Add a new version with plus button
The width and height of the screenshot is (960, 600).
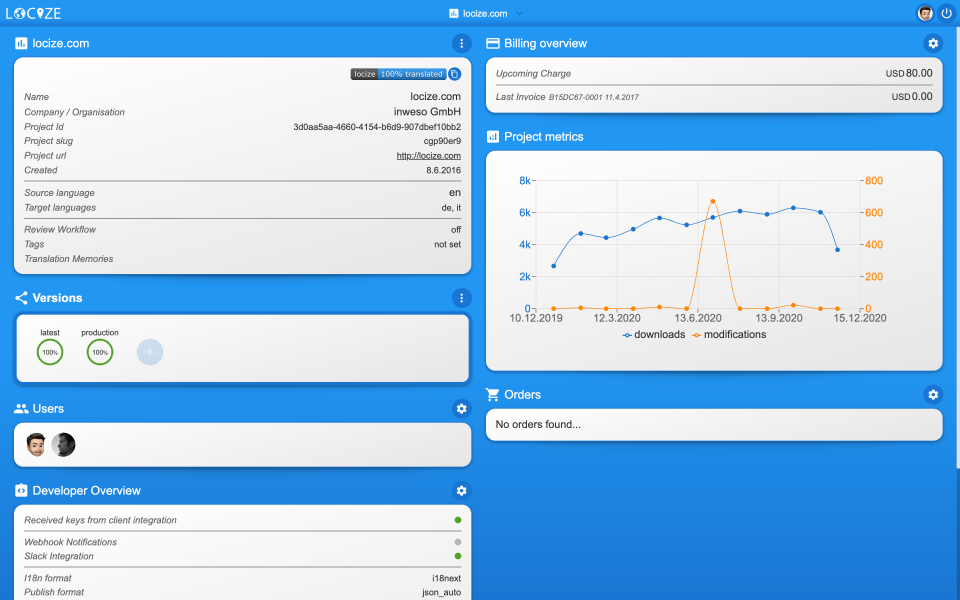(x=150, y=352)
